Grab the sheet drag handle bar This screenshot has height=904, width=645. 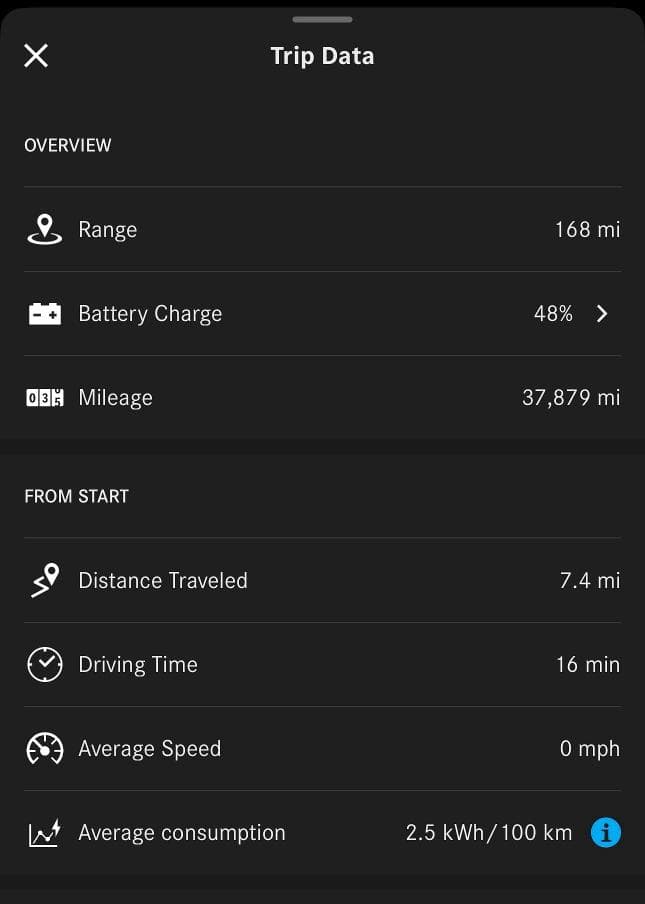click(322, 20)
